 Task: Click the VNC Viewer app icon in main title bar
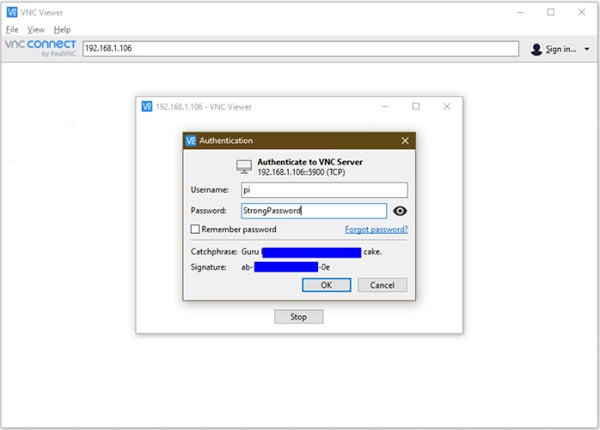pos(12,12)
